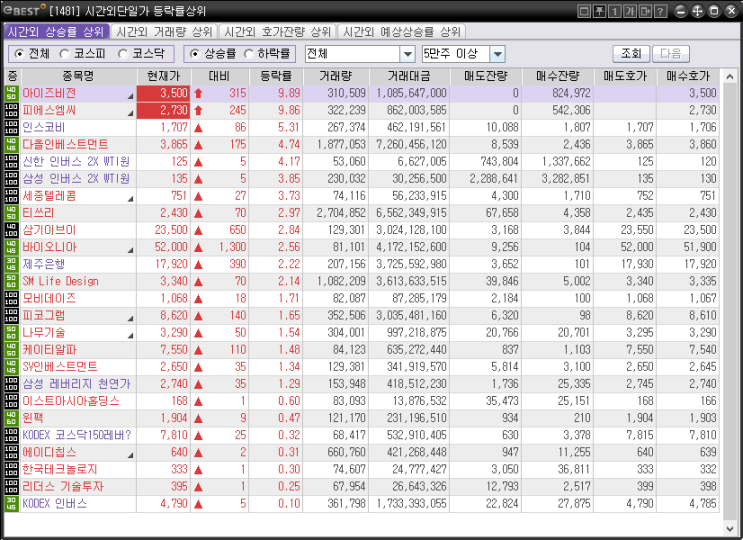Click the margin badge icon beside 나무기술
The width and height of the screenshot is (743, 540).
[x=11, y=333]
